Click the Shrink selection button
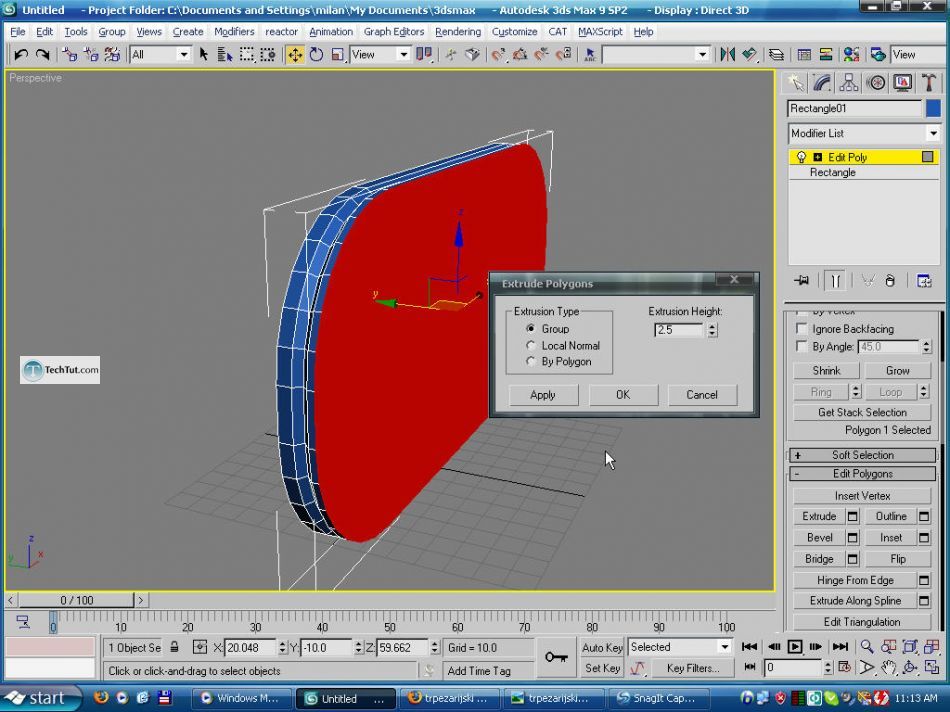The width and height of the screenshot is (950, 712). pyautogui.click(x=826, y=370)
